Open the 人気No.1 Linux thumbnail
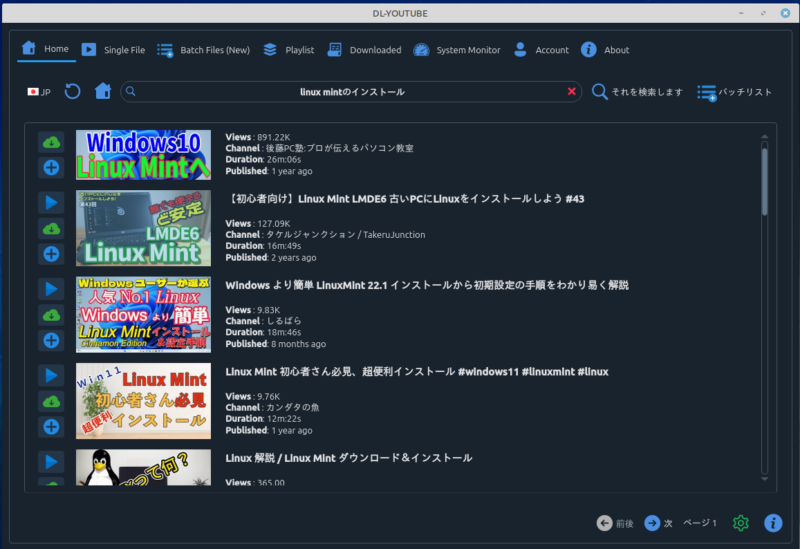Viewport: 800px width, 549px height. coord(143,314)
